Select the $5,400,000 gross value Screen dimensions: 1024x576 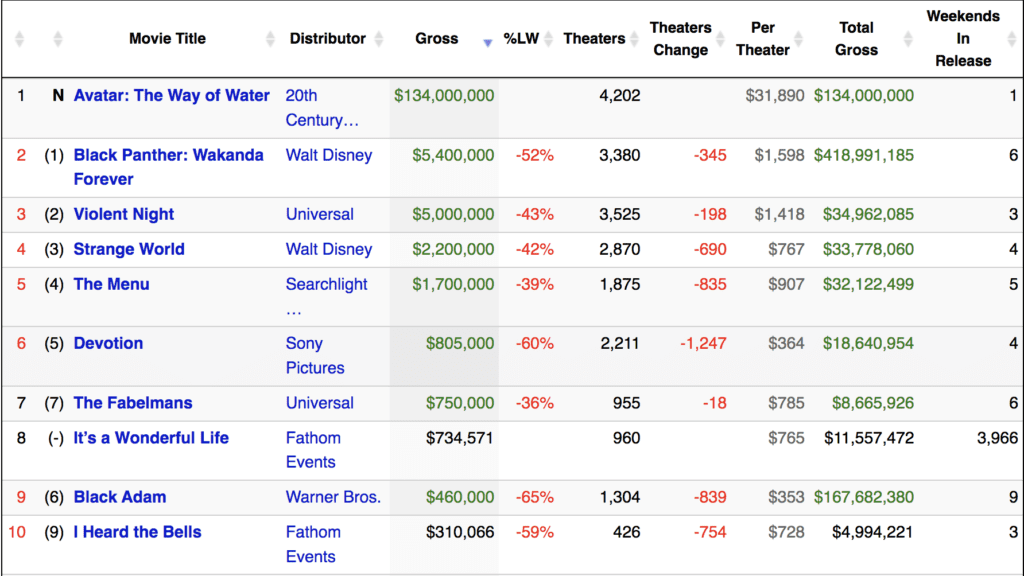[x=453, y=155]
